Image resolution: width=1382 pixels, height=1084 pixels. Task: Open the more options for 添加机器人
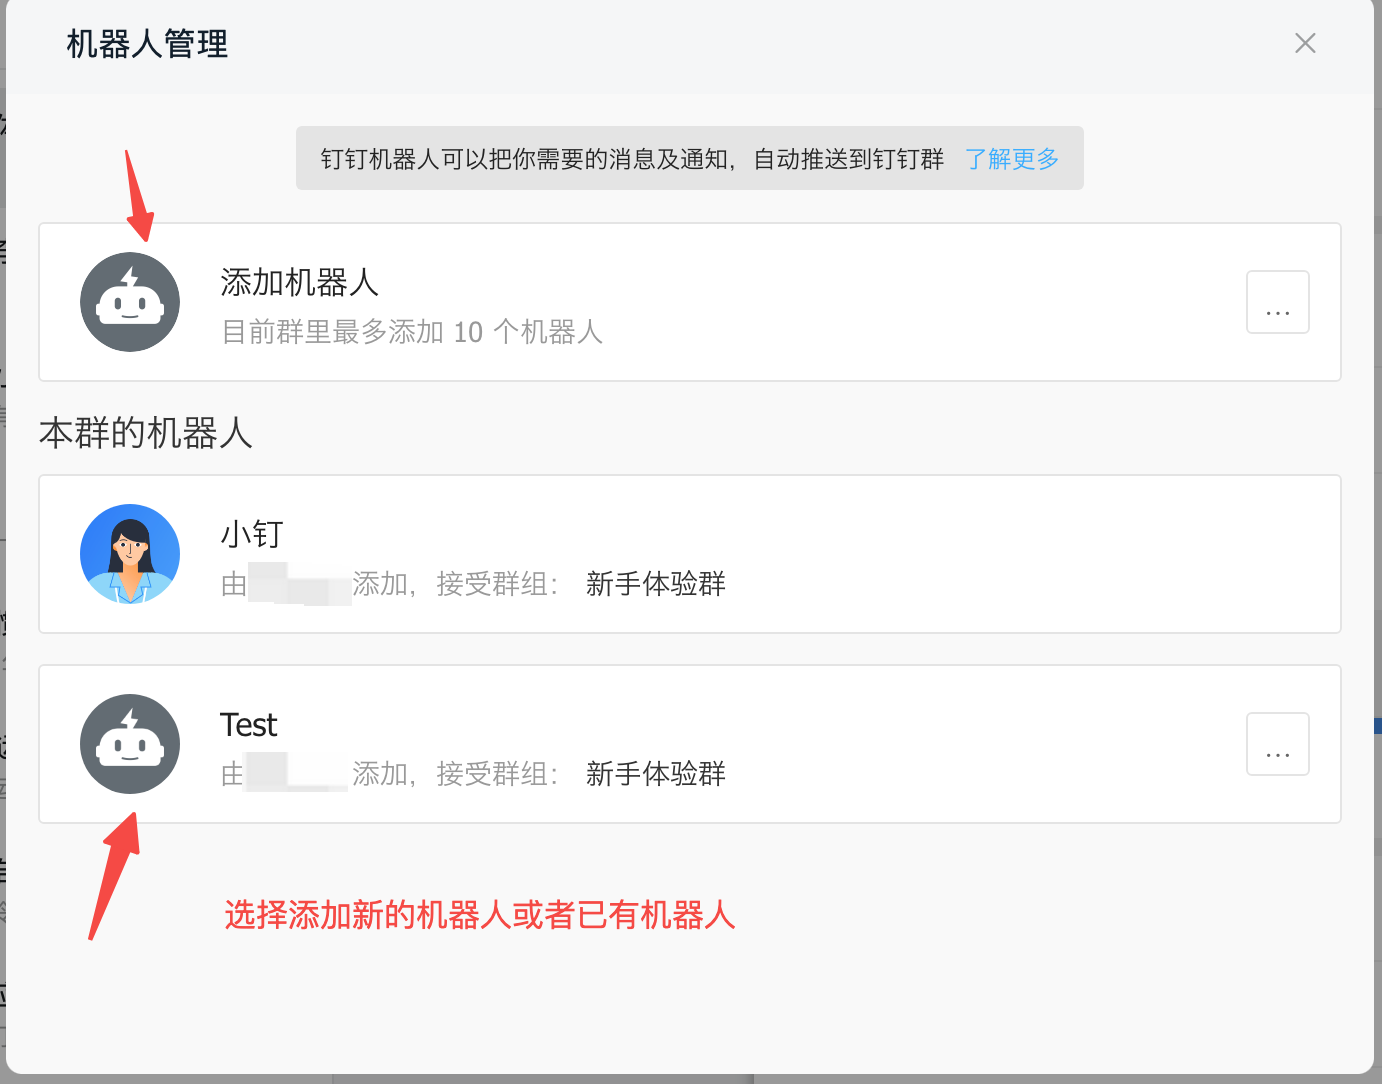tap(1278, 302)
